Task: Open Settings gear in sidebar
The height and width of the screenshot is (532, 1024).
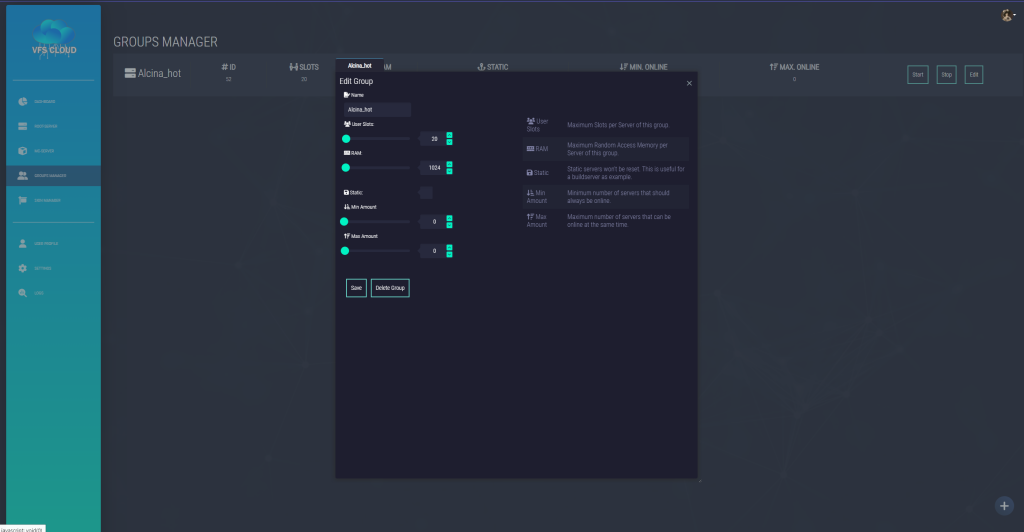Action: coord(23,268)
